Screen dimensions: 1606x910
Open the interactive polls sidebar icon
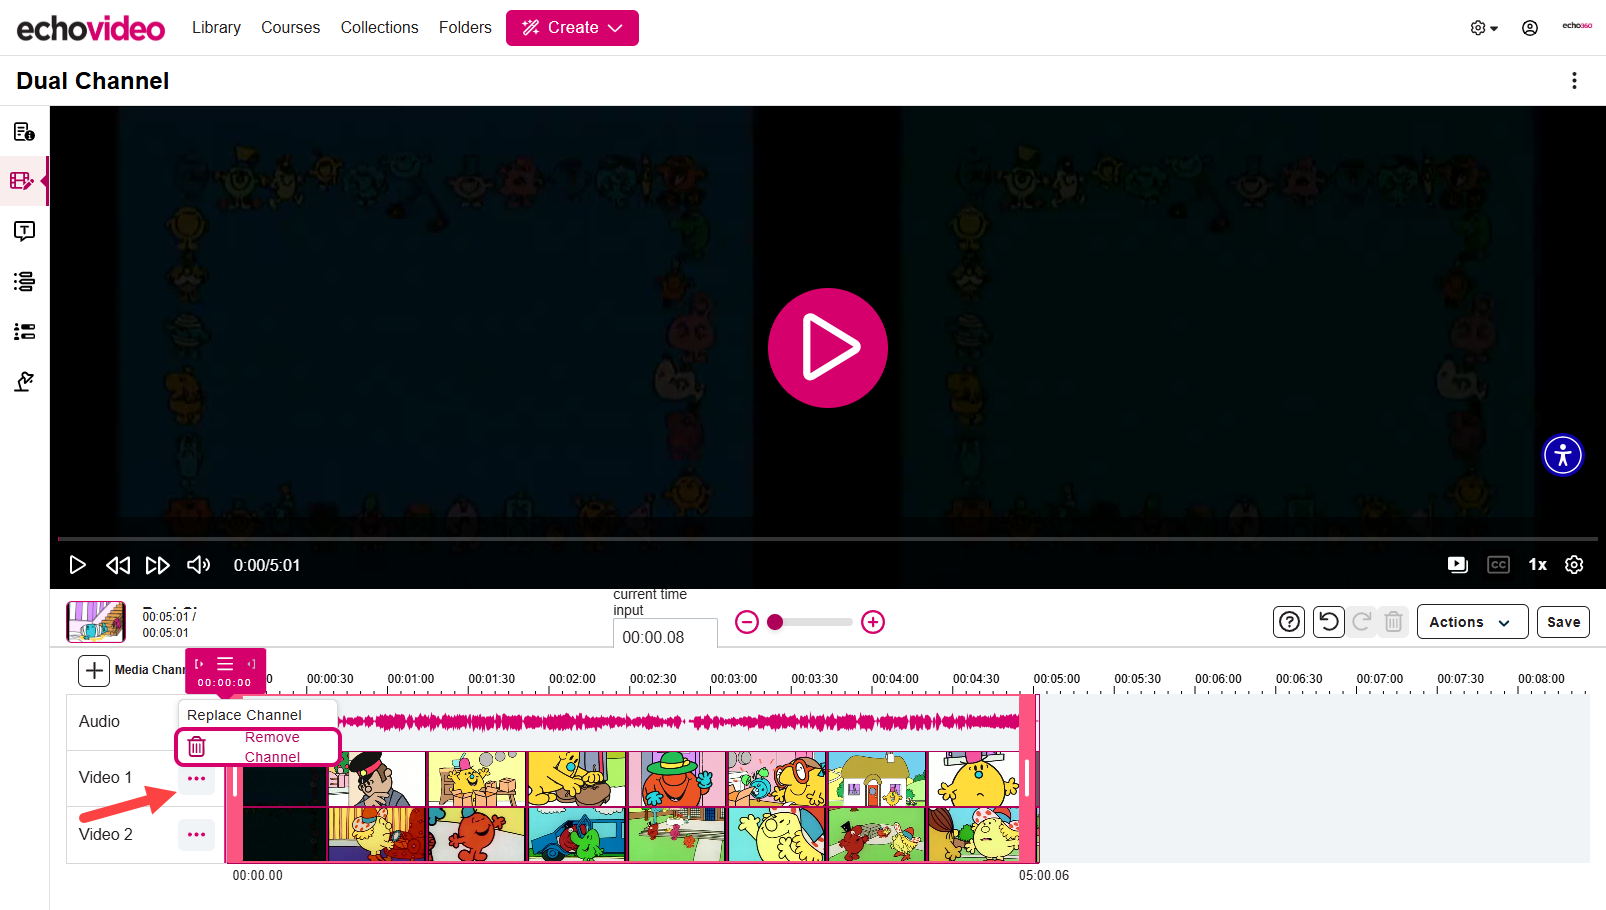[x=24, y=331]
